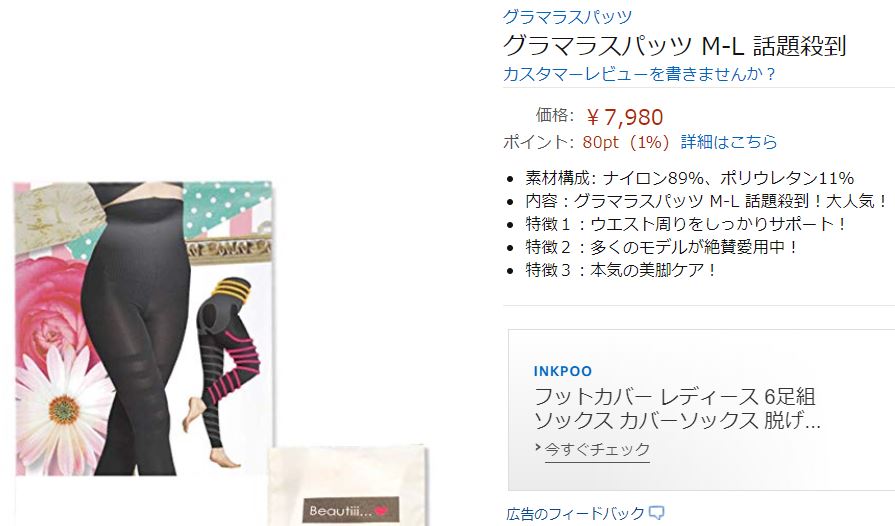This screenshot has width=895, height=526.
Task: Click the product title グラマラスパッツ M-L 話題殺到
Action: point(675,46)
